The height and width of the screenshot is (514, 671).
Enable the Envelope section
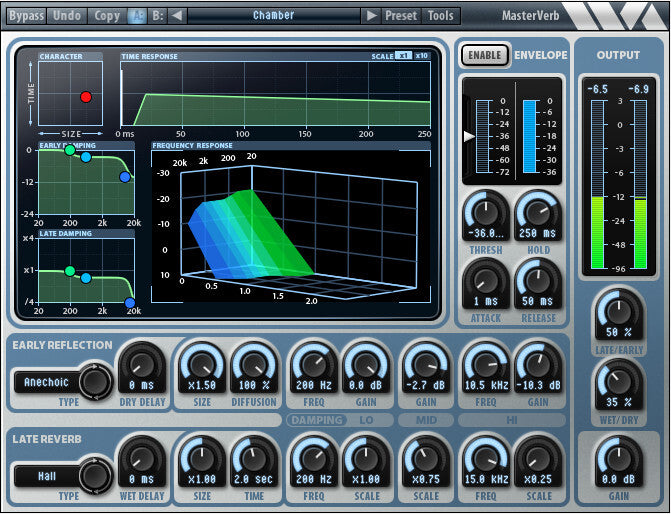point(484,55)
